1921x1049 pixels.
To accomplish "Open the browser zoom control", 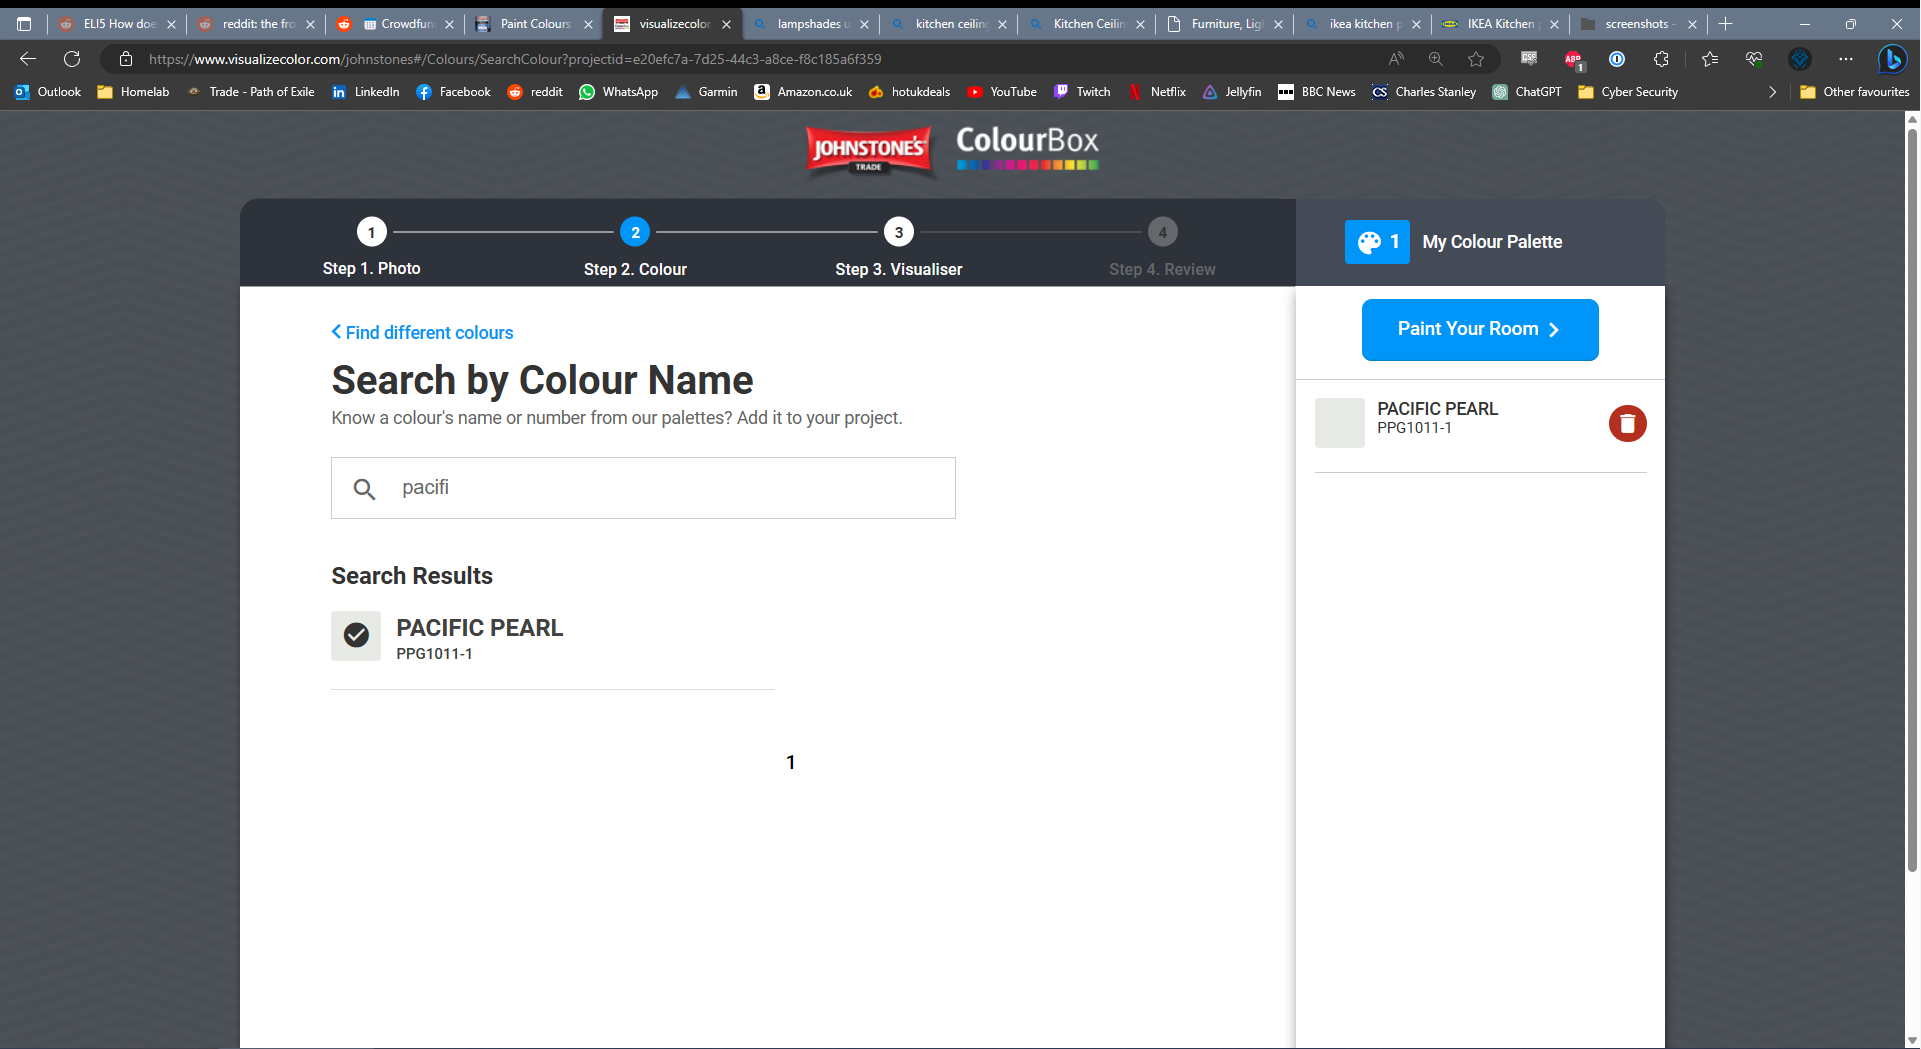I will [1436, 59].
